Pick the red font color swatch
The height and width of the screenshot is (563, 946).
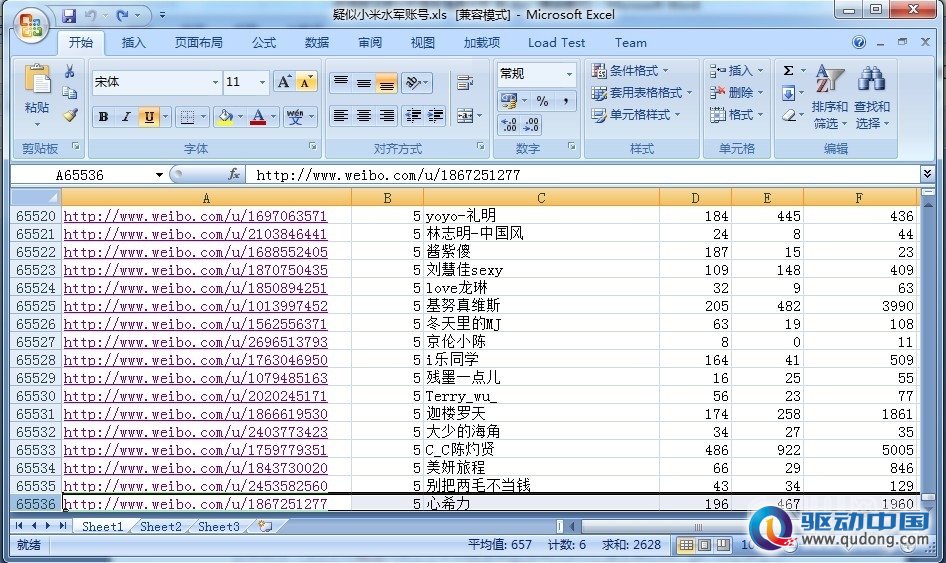click(258, 116)
